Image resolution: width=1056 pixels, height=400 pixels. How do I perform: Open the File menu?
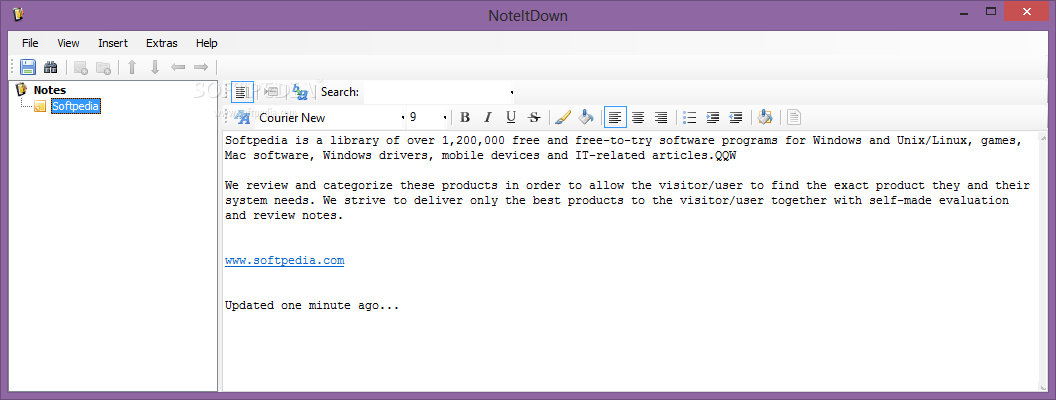coord(30,42)
